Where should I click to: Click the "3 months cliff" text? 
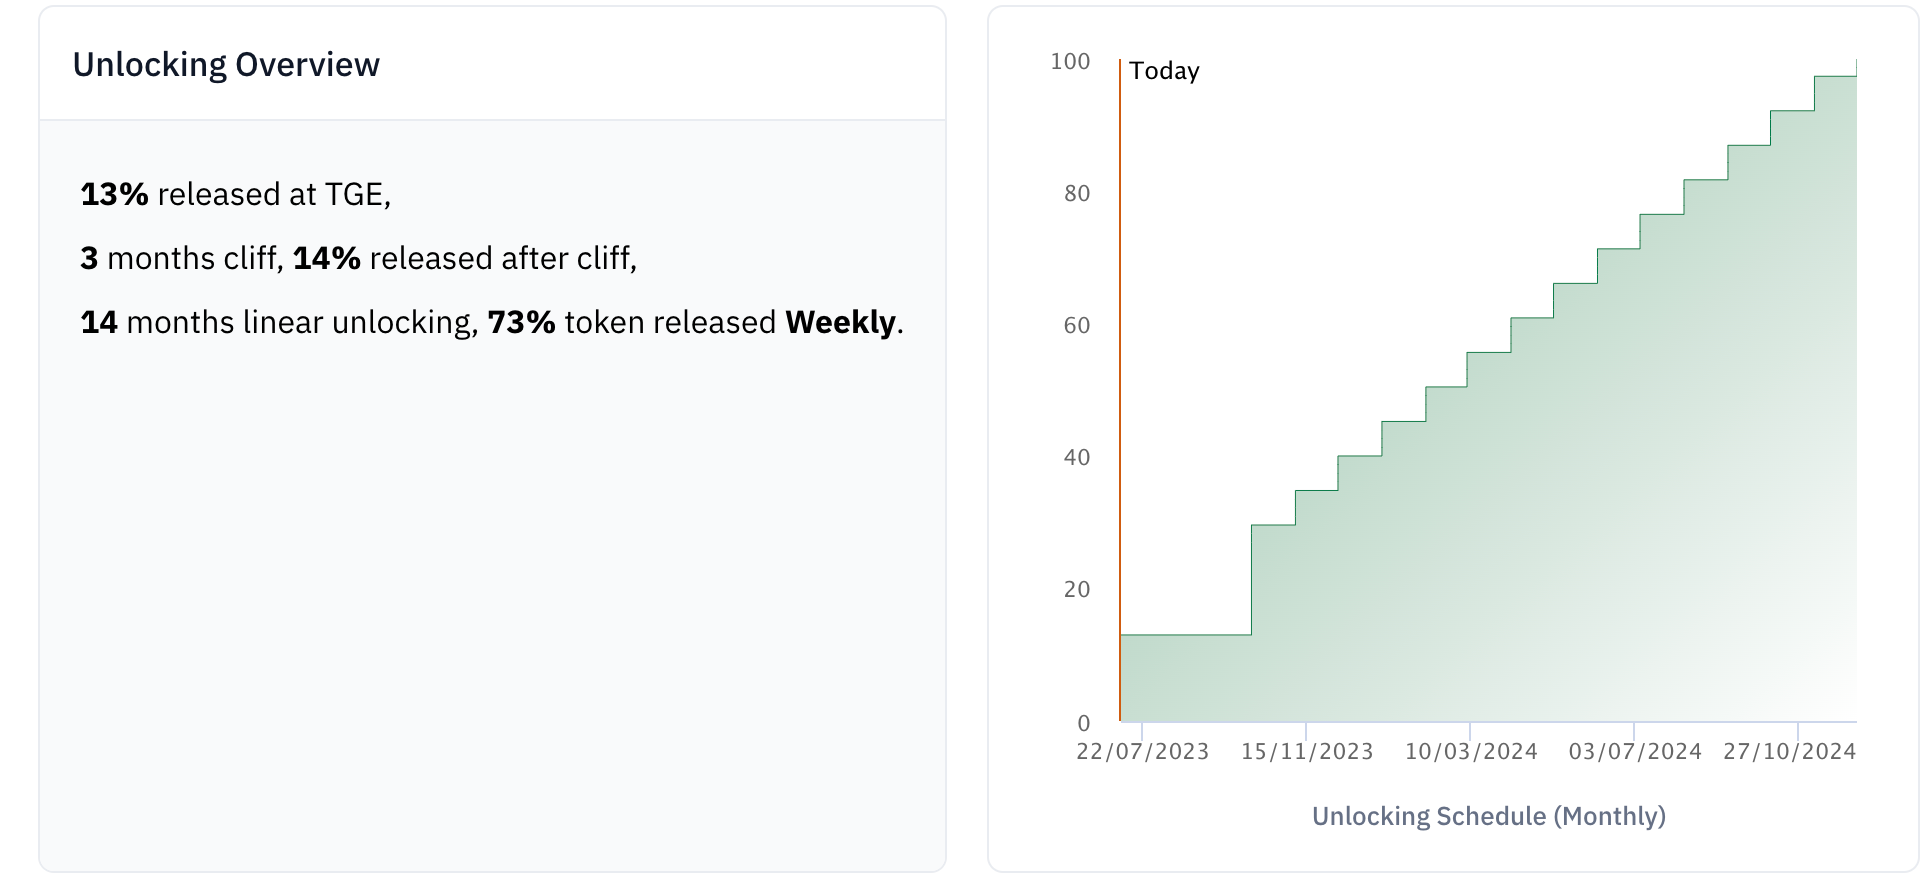click(180, 258)
